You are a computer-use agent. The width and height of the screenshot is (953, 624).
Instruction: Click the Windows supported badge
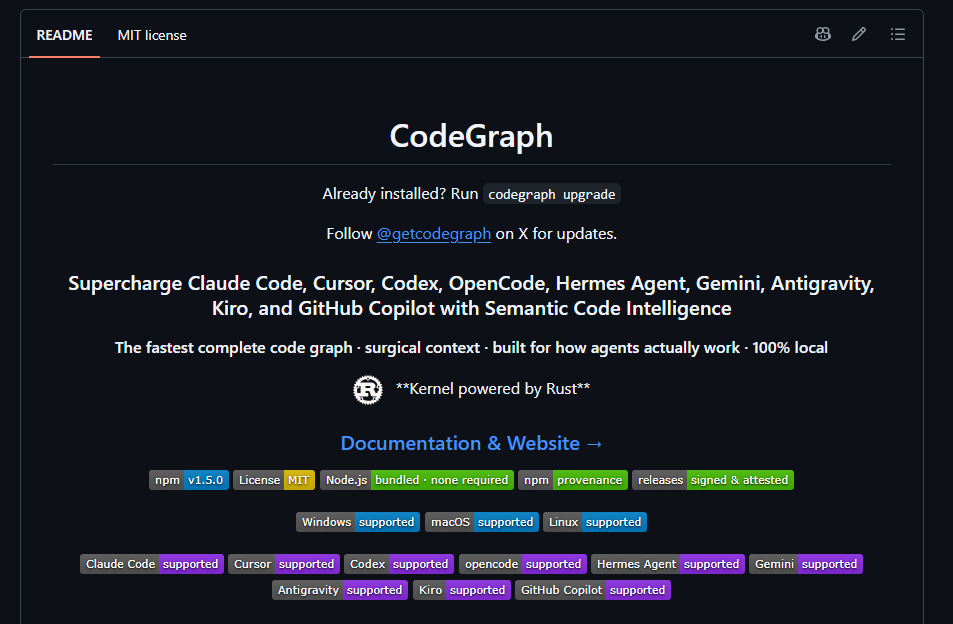[x=358, y=522]
